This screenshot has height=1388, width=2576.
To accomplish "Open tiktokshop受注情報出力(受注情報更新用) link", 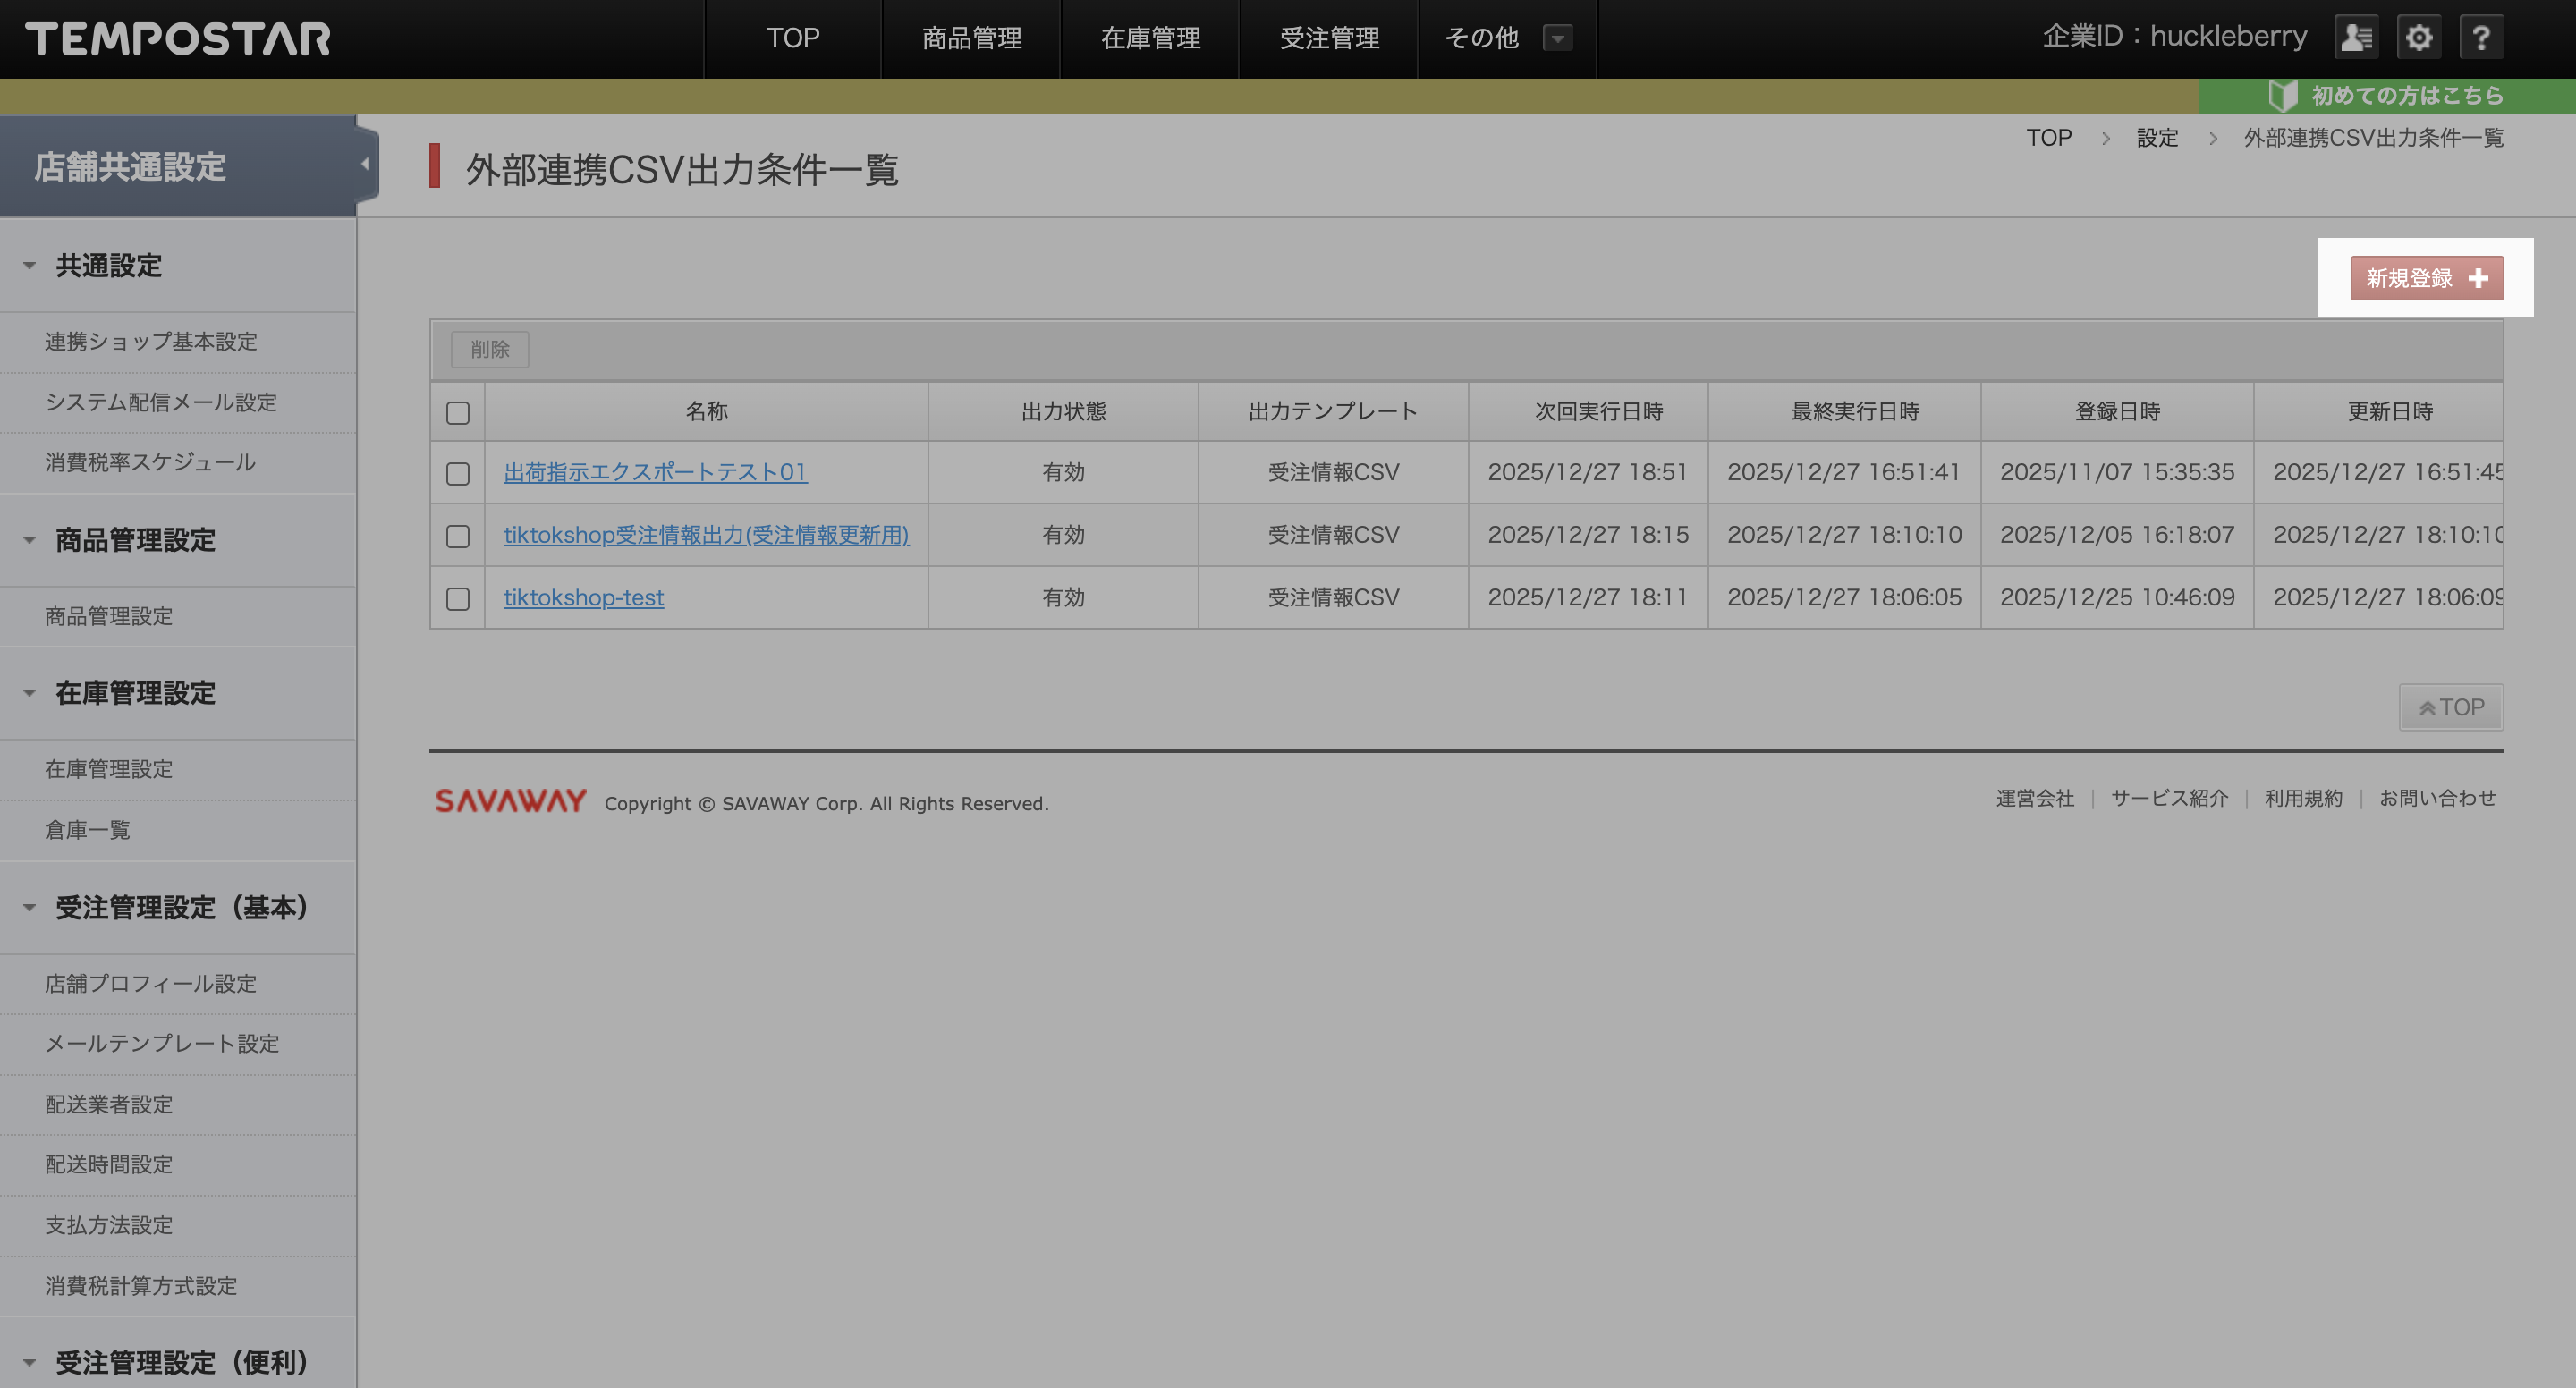I will point(705,535).
